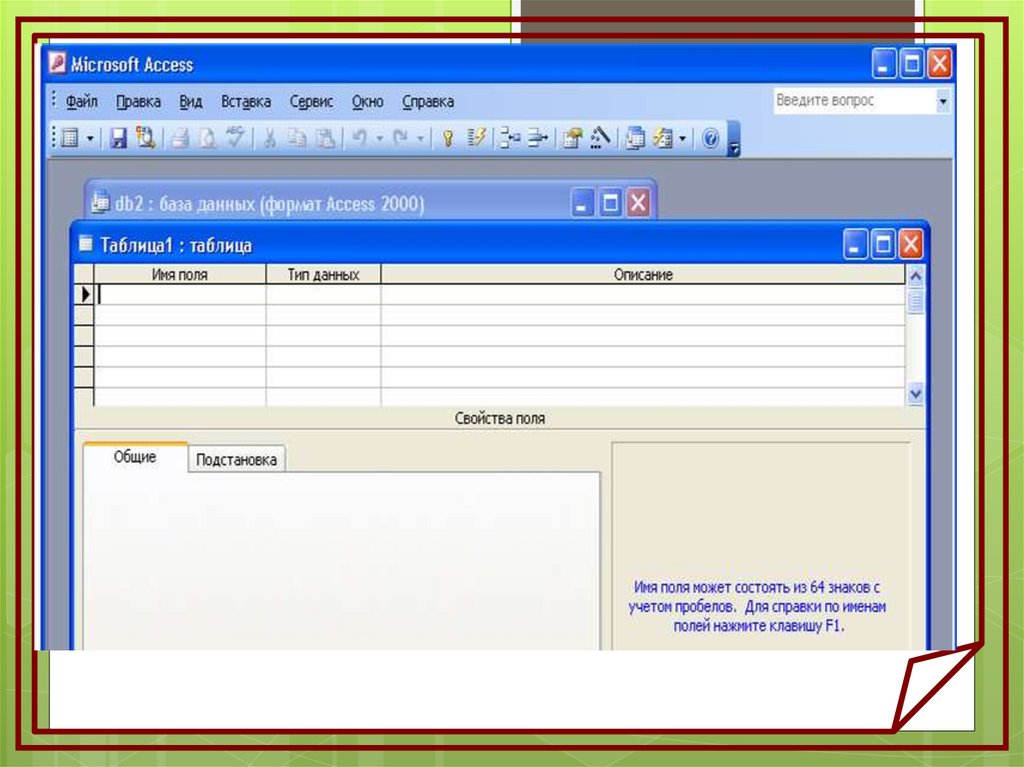Maximize the db2 database window

tap(610, 203)
